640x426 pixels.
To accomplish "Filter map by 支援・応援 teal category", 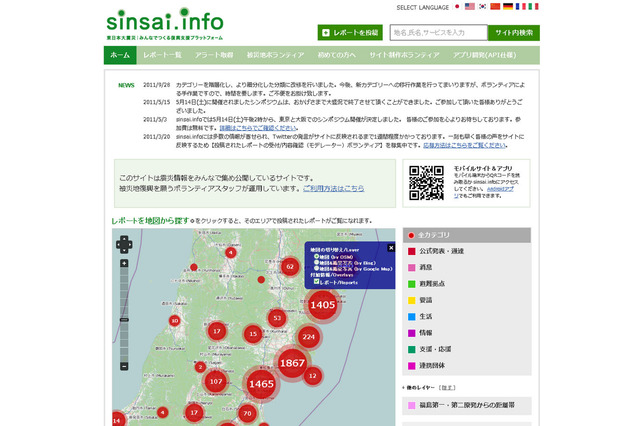I will click(x=467, y=349).
